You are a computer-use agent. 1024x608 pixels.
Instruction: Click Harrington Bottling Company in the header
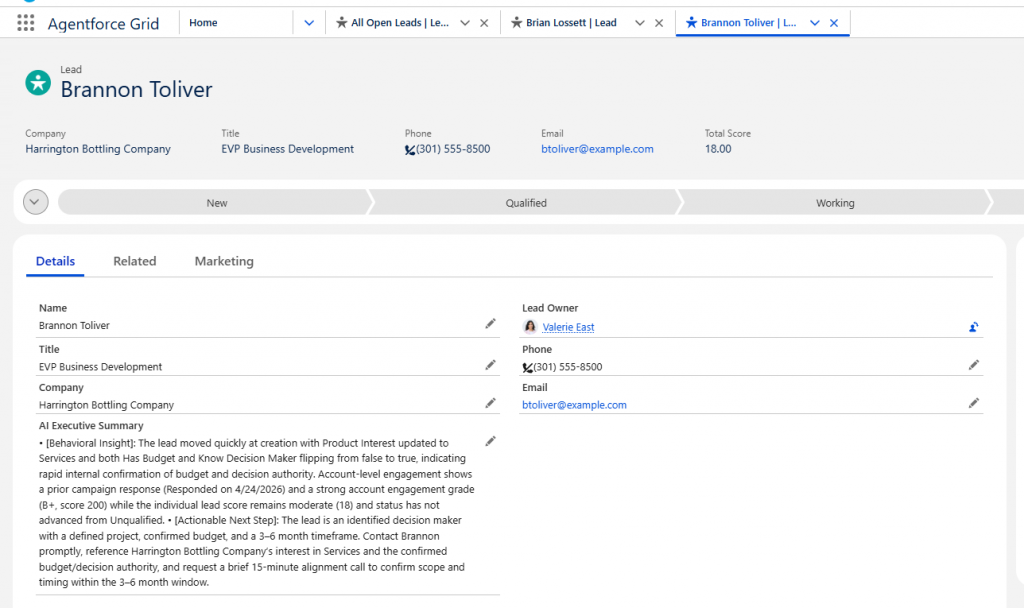tap(98, 149)
